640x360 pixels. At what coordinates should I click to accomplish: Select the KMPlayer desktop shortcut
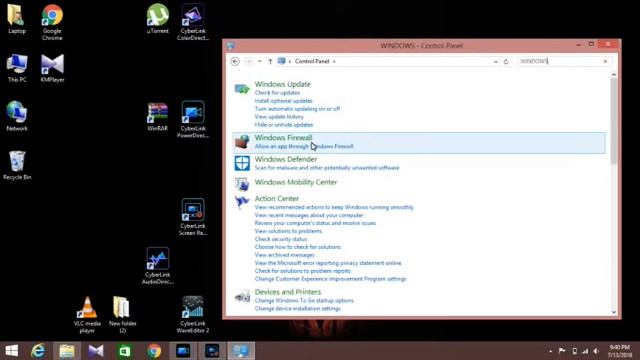(52, 68)
